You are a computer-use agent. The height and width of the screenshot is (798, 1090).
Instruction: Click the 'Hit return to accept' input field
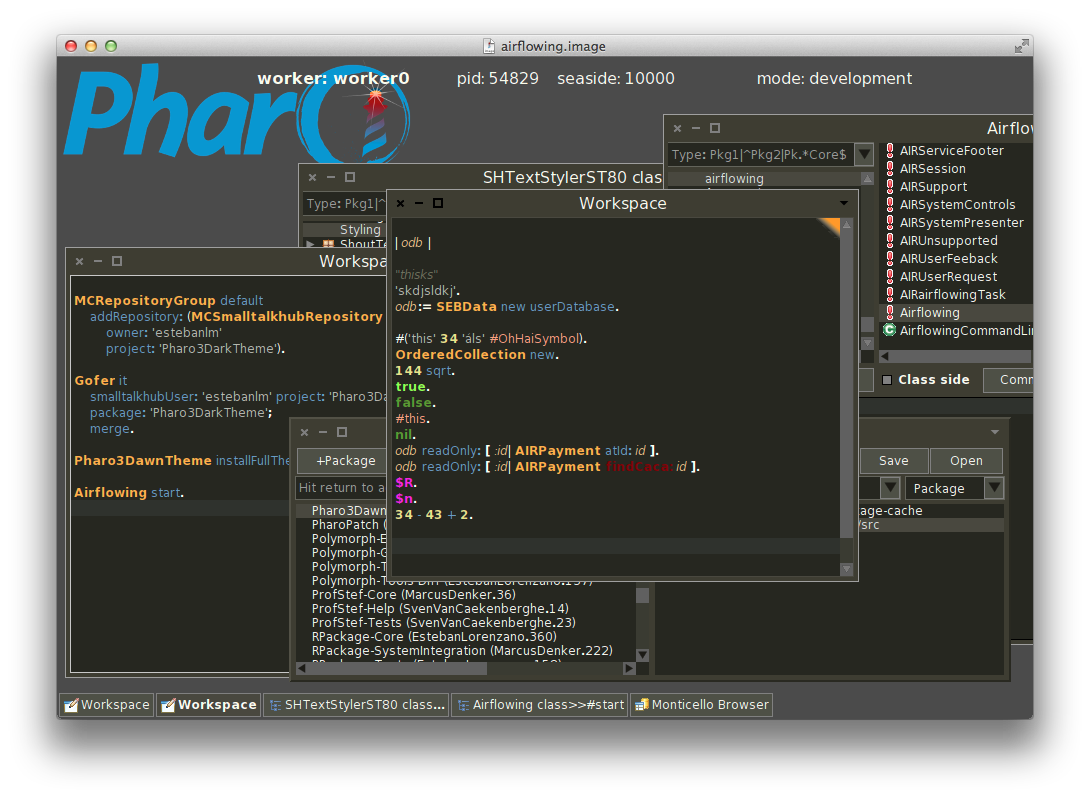tap(340, 487)
